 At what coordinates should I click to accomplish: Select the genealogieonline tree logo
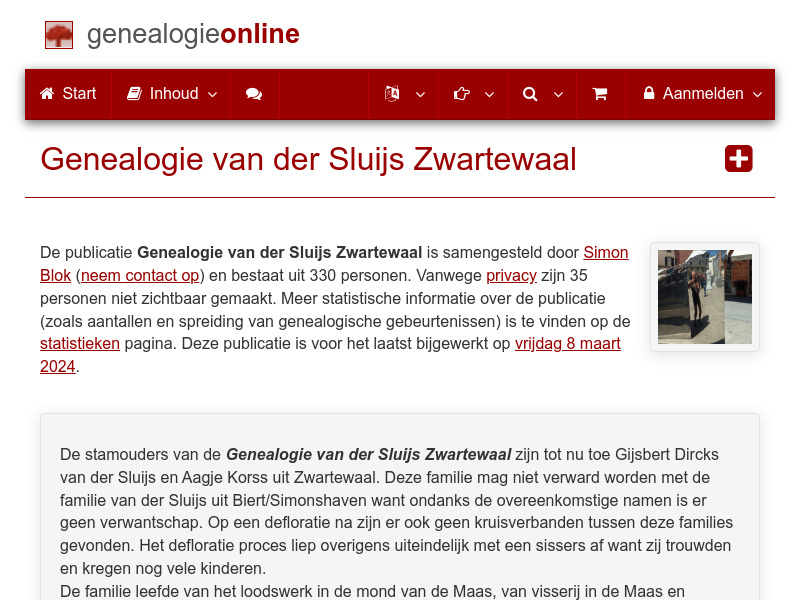[59, 35]
